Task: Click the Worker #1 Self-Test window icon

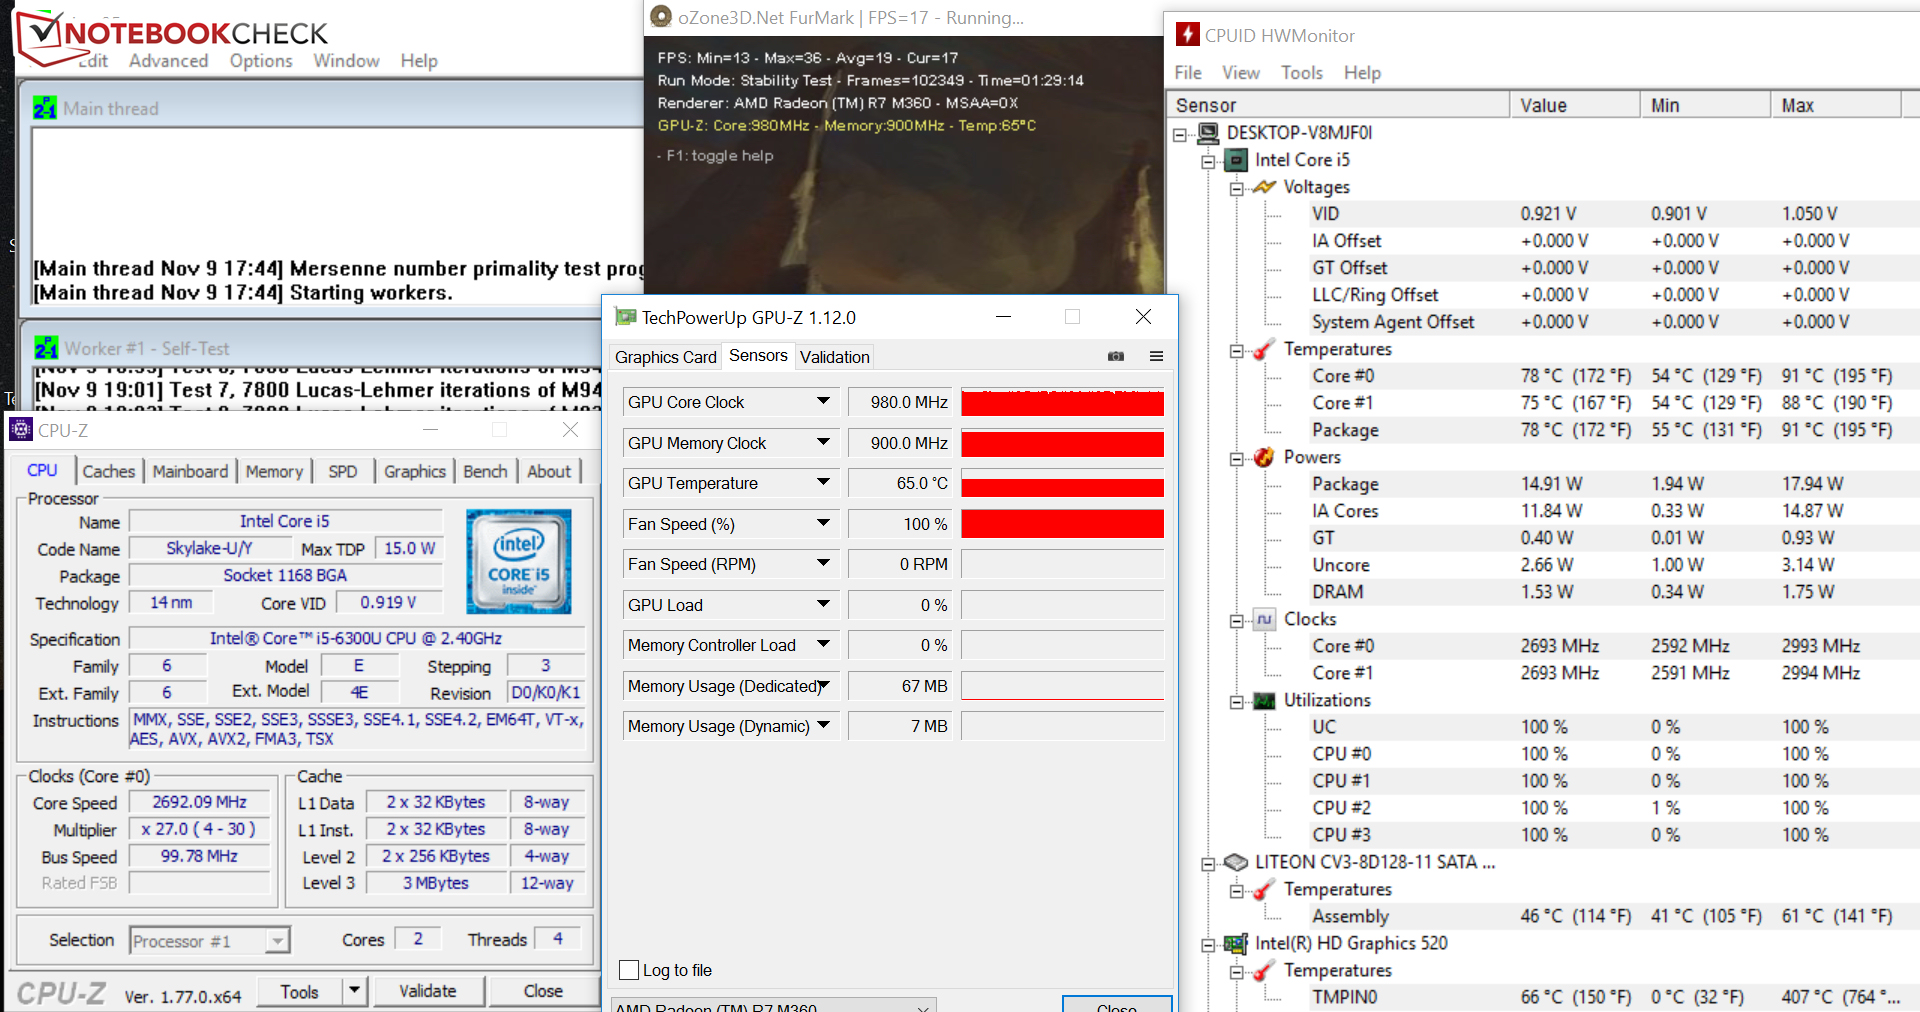Action: click(x=46, y=348)
